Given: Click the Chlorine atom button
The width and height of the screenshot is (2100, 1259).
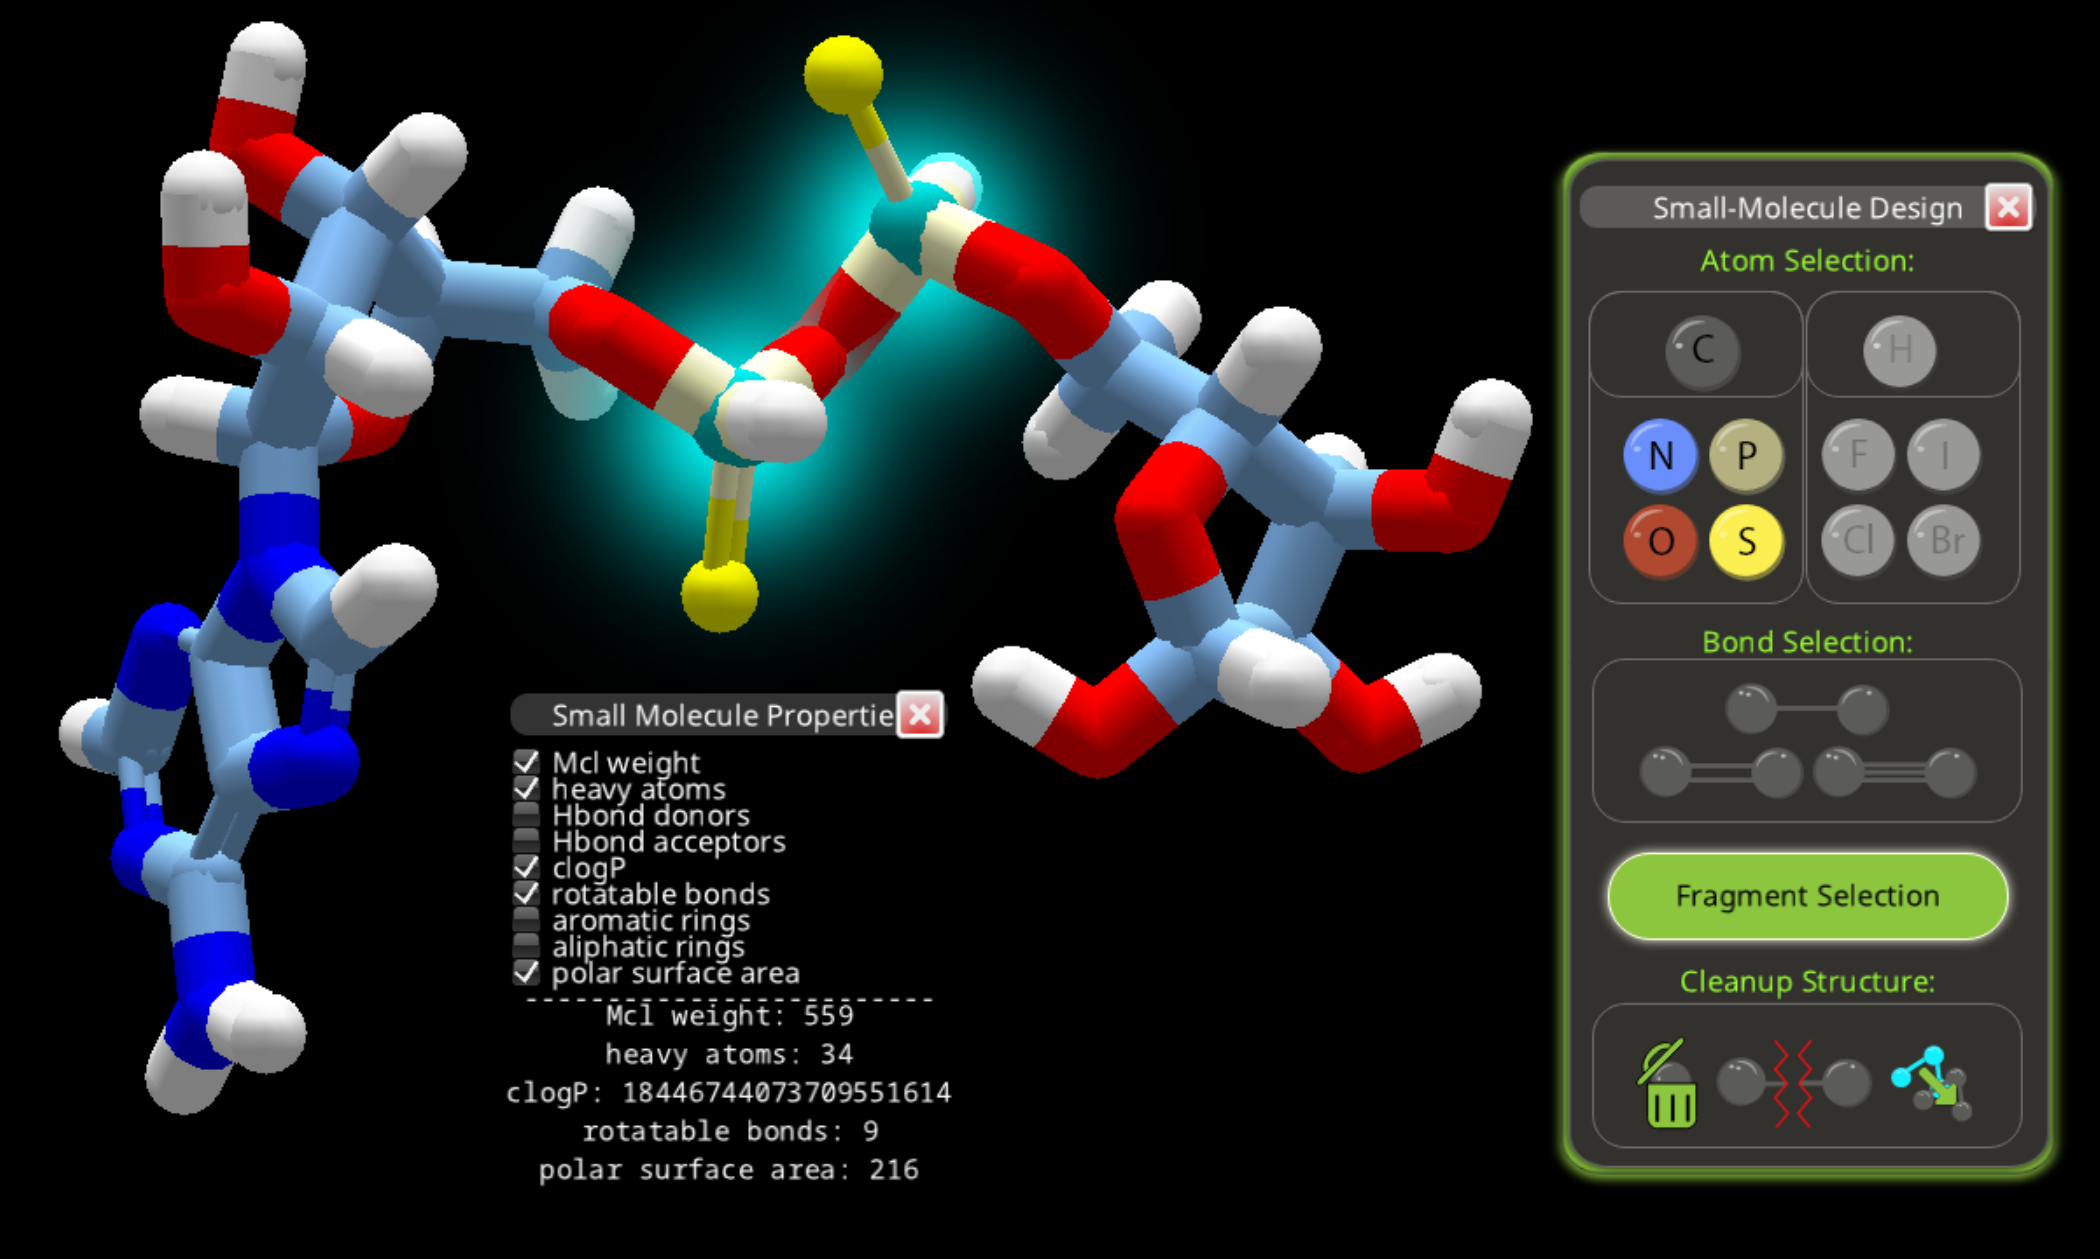Looking at the screenshot, I should [x=1857, y=541].
